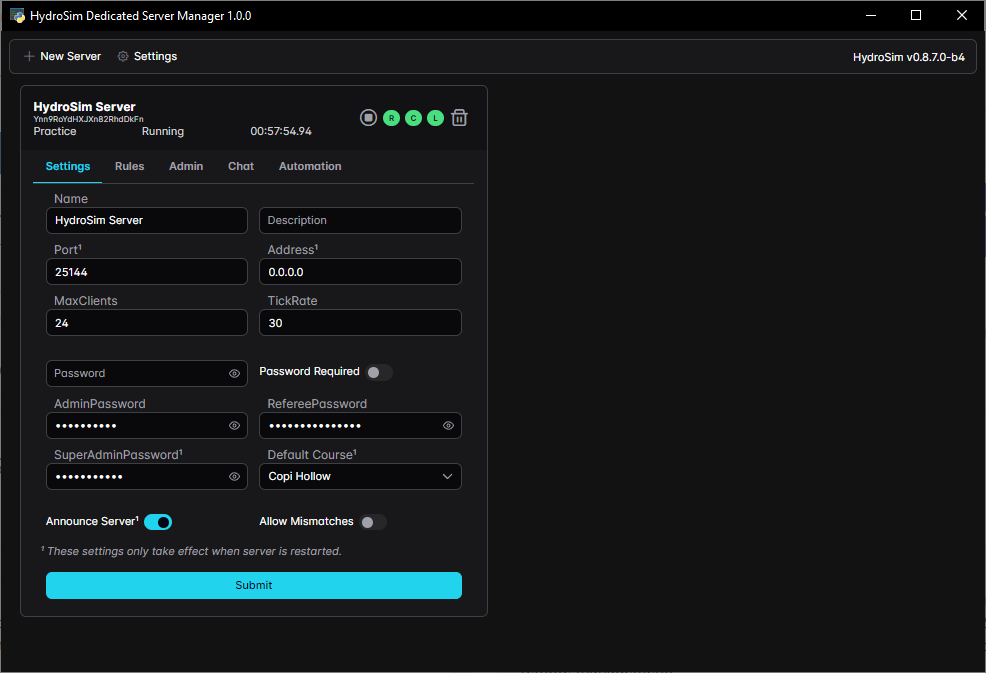Click the Name input field
The image size is (986, 673).
(x=147, y=221)
